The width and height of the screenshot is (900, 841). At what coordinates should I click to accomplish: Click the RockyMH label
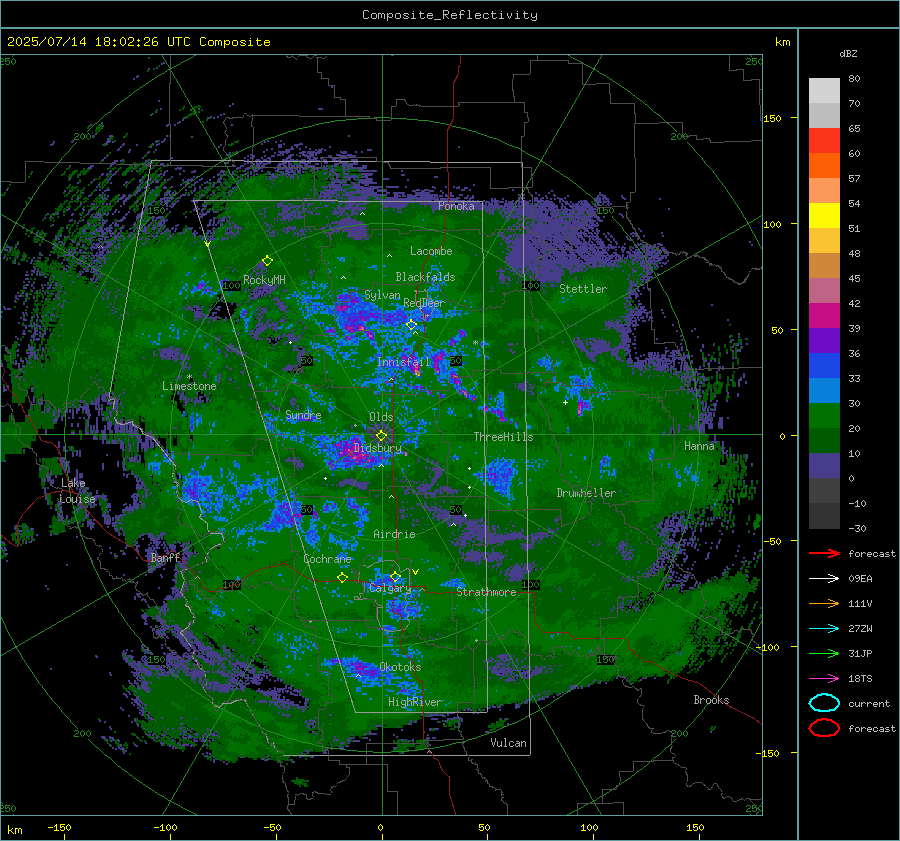tap(264, 280)
